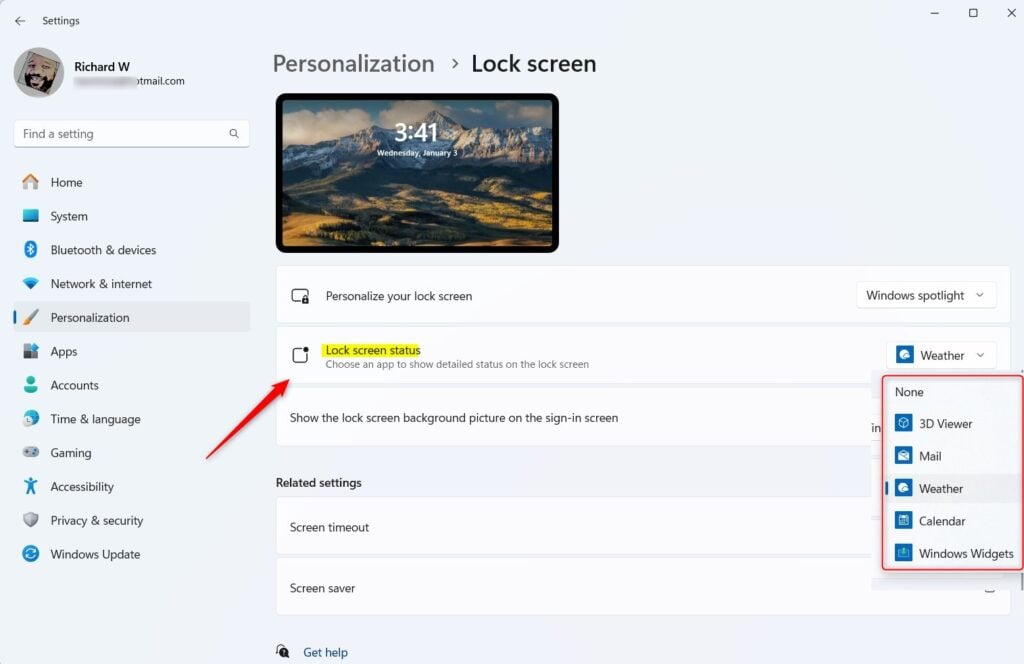The image size is (1024, 664).
Task: Click the Bluetooth & devices icon
Action: [x=31, y=249]
